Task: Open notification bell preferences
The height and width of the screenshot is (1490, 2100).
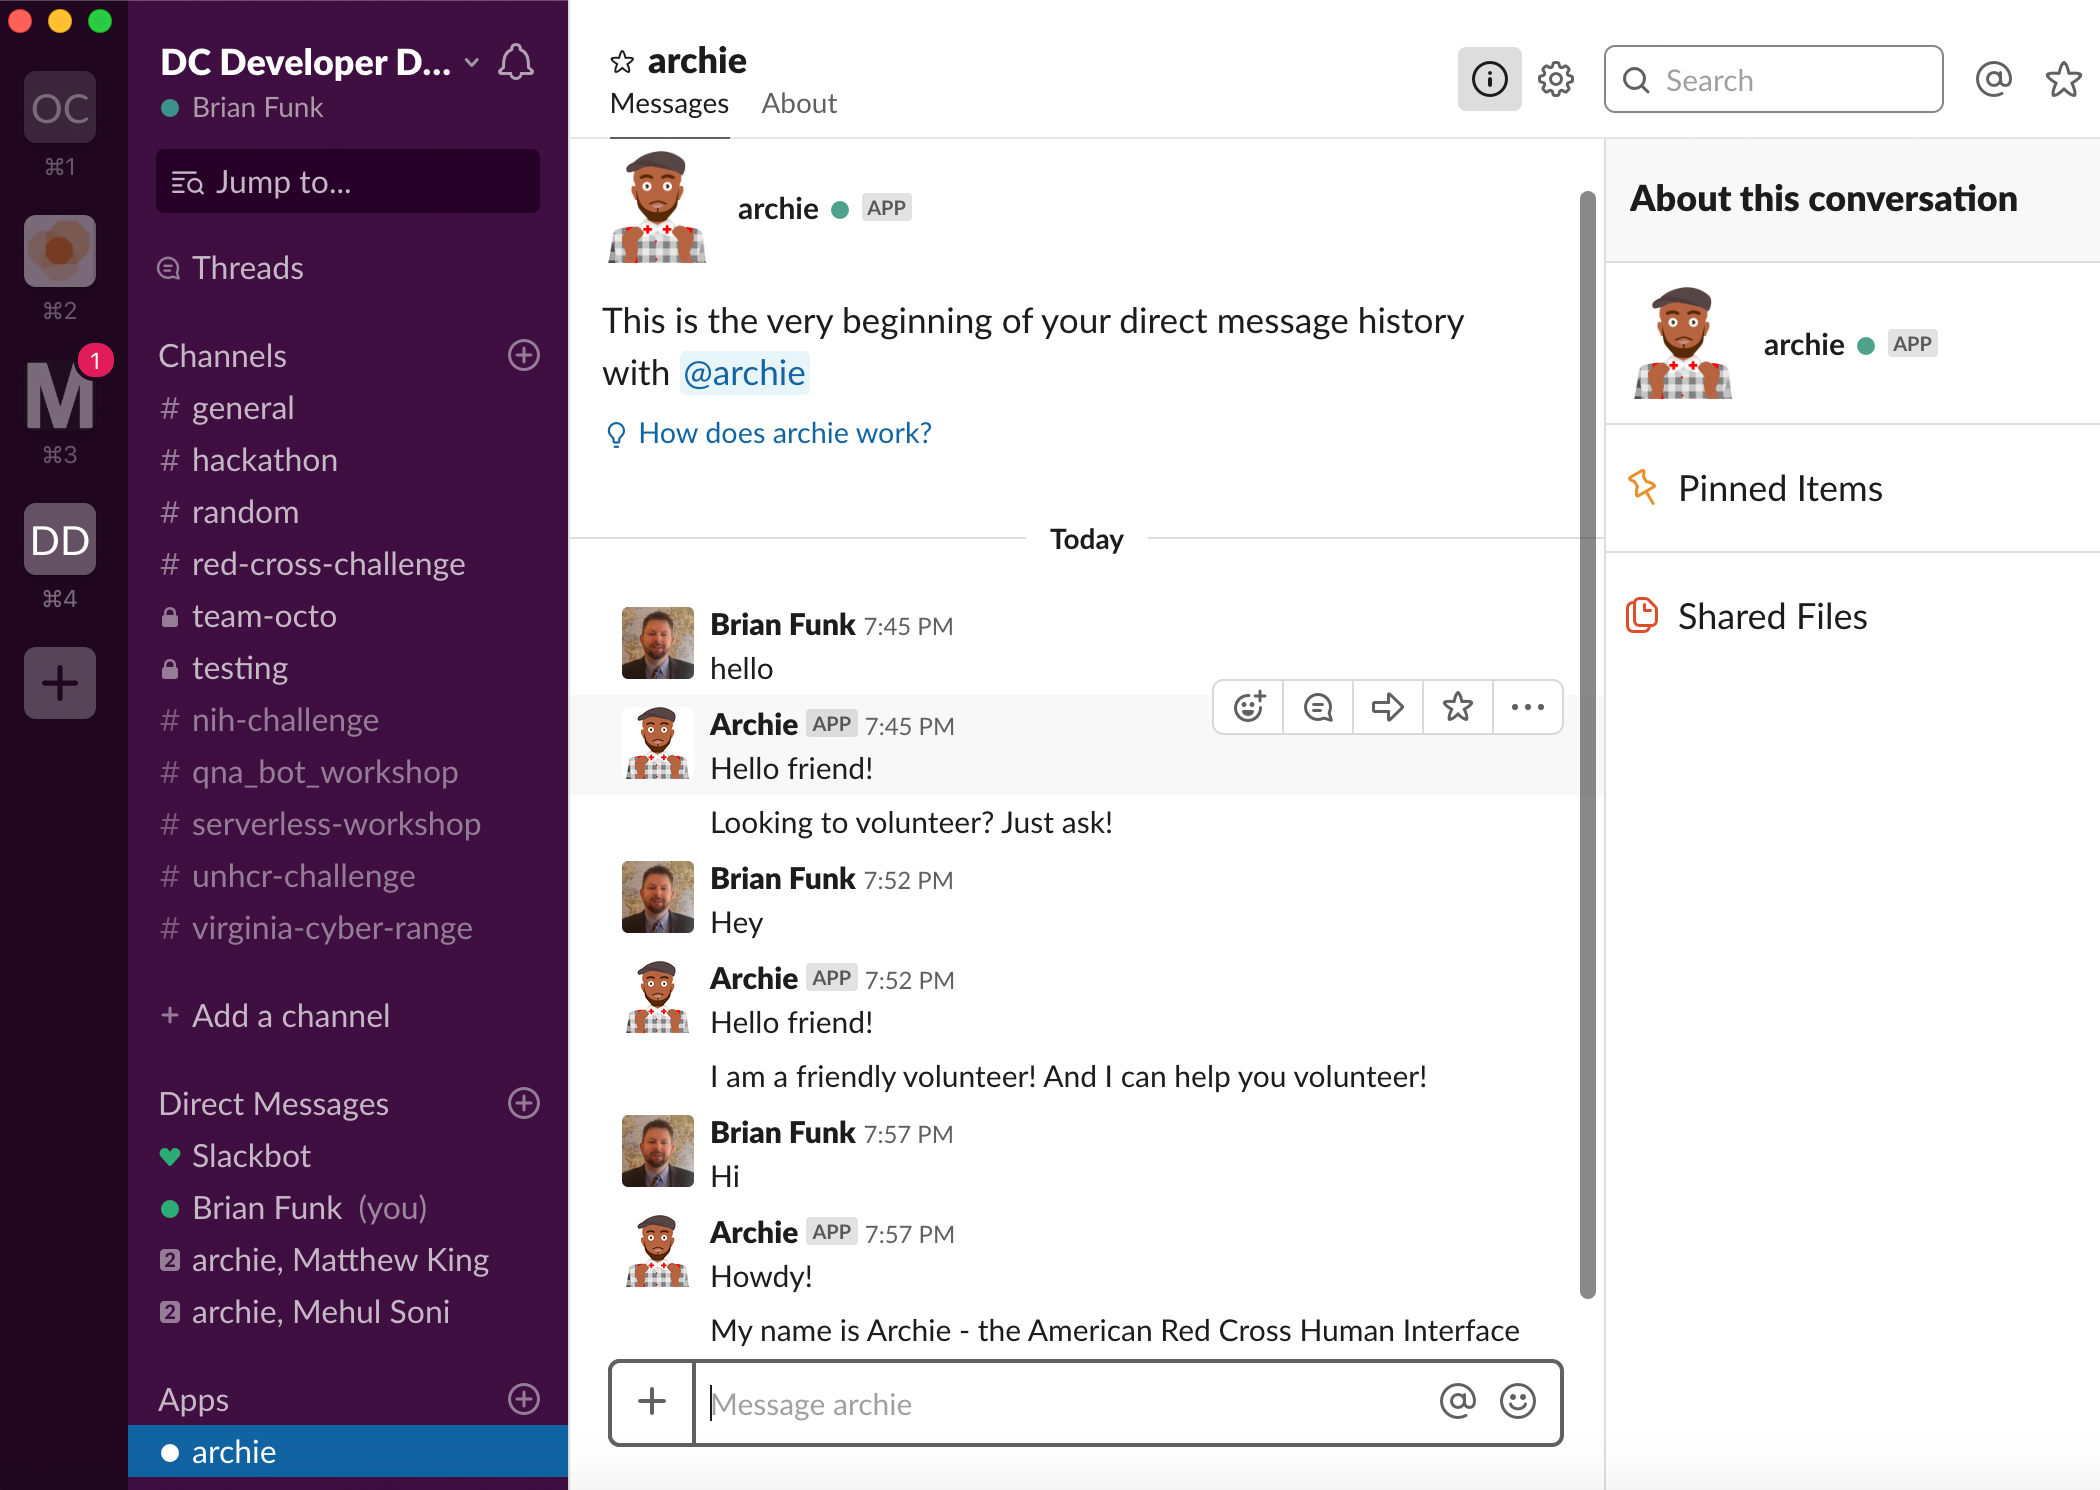Action: click(516, 62)
